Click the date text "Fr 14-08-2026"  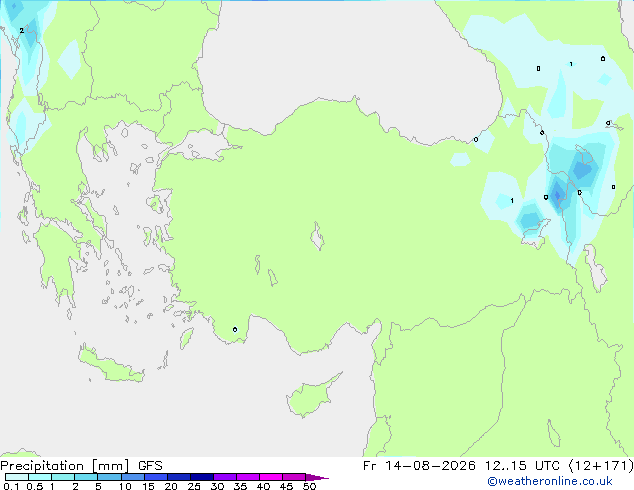(419, 466)
